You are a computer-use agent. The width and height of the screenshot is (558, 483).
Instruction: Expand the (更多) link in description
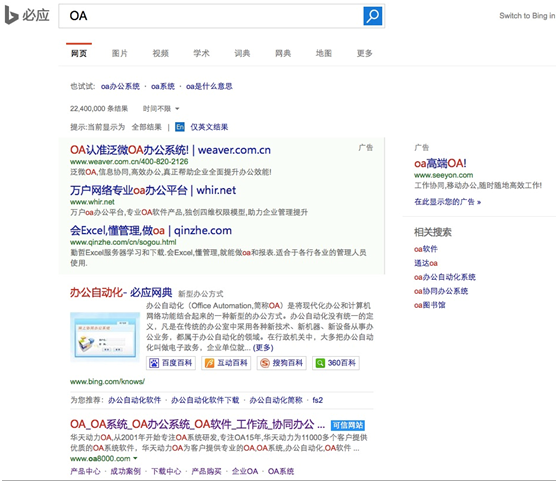pyautogui.click(x=263, y=348)
